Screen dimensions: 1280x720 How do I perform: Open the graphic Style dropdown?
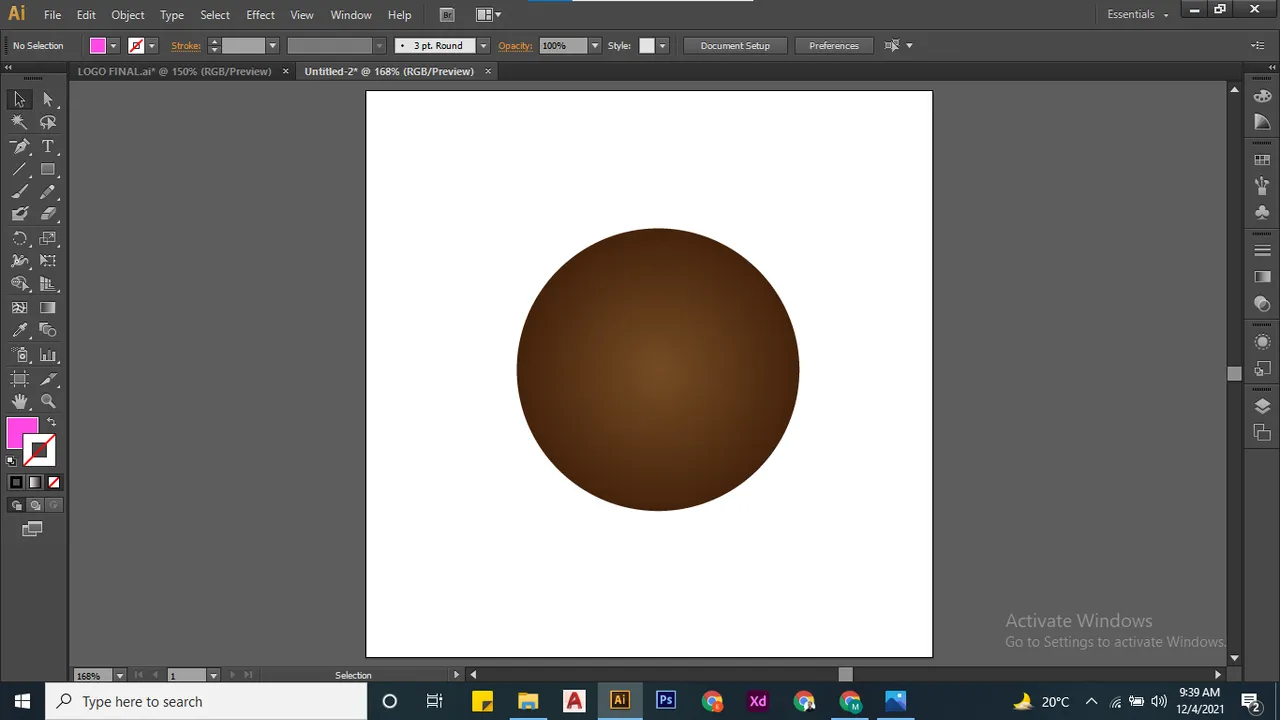(x=662, y=46)
